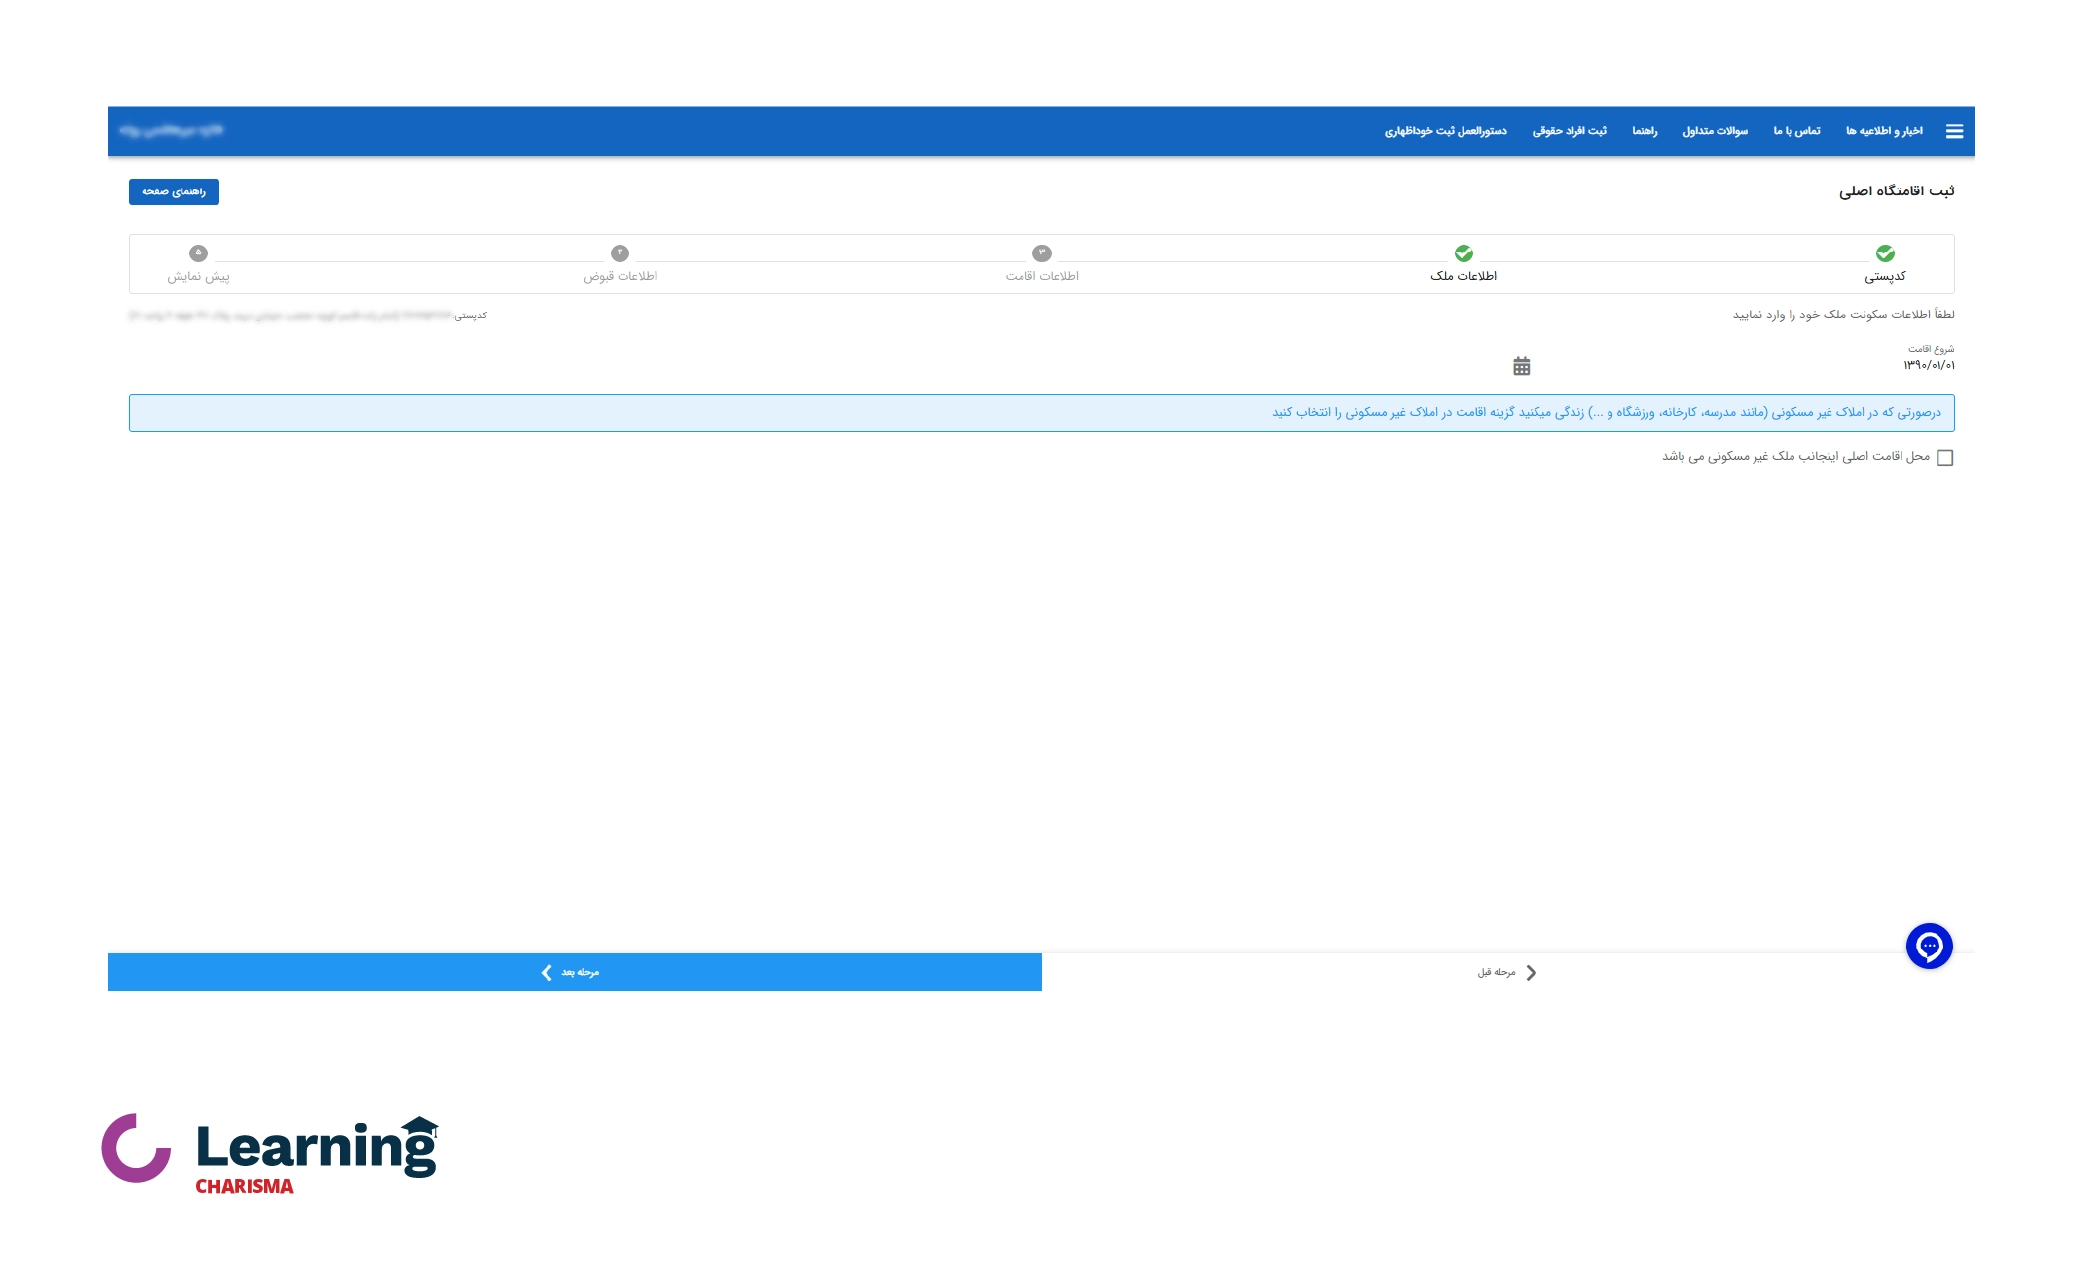2085x1268 pixels.
Task: Open the hamburger menu icon
Action: click(x=1954, y=131)
